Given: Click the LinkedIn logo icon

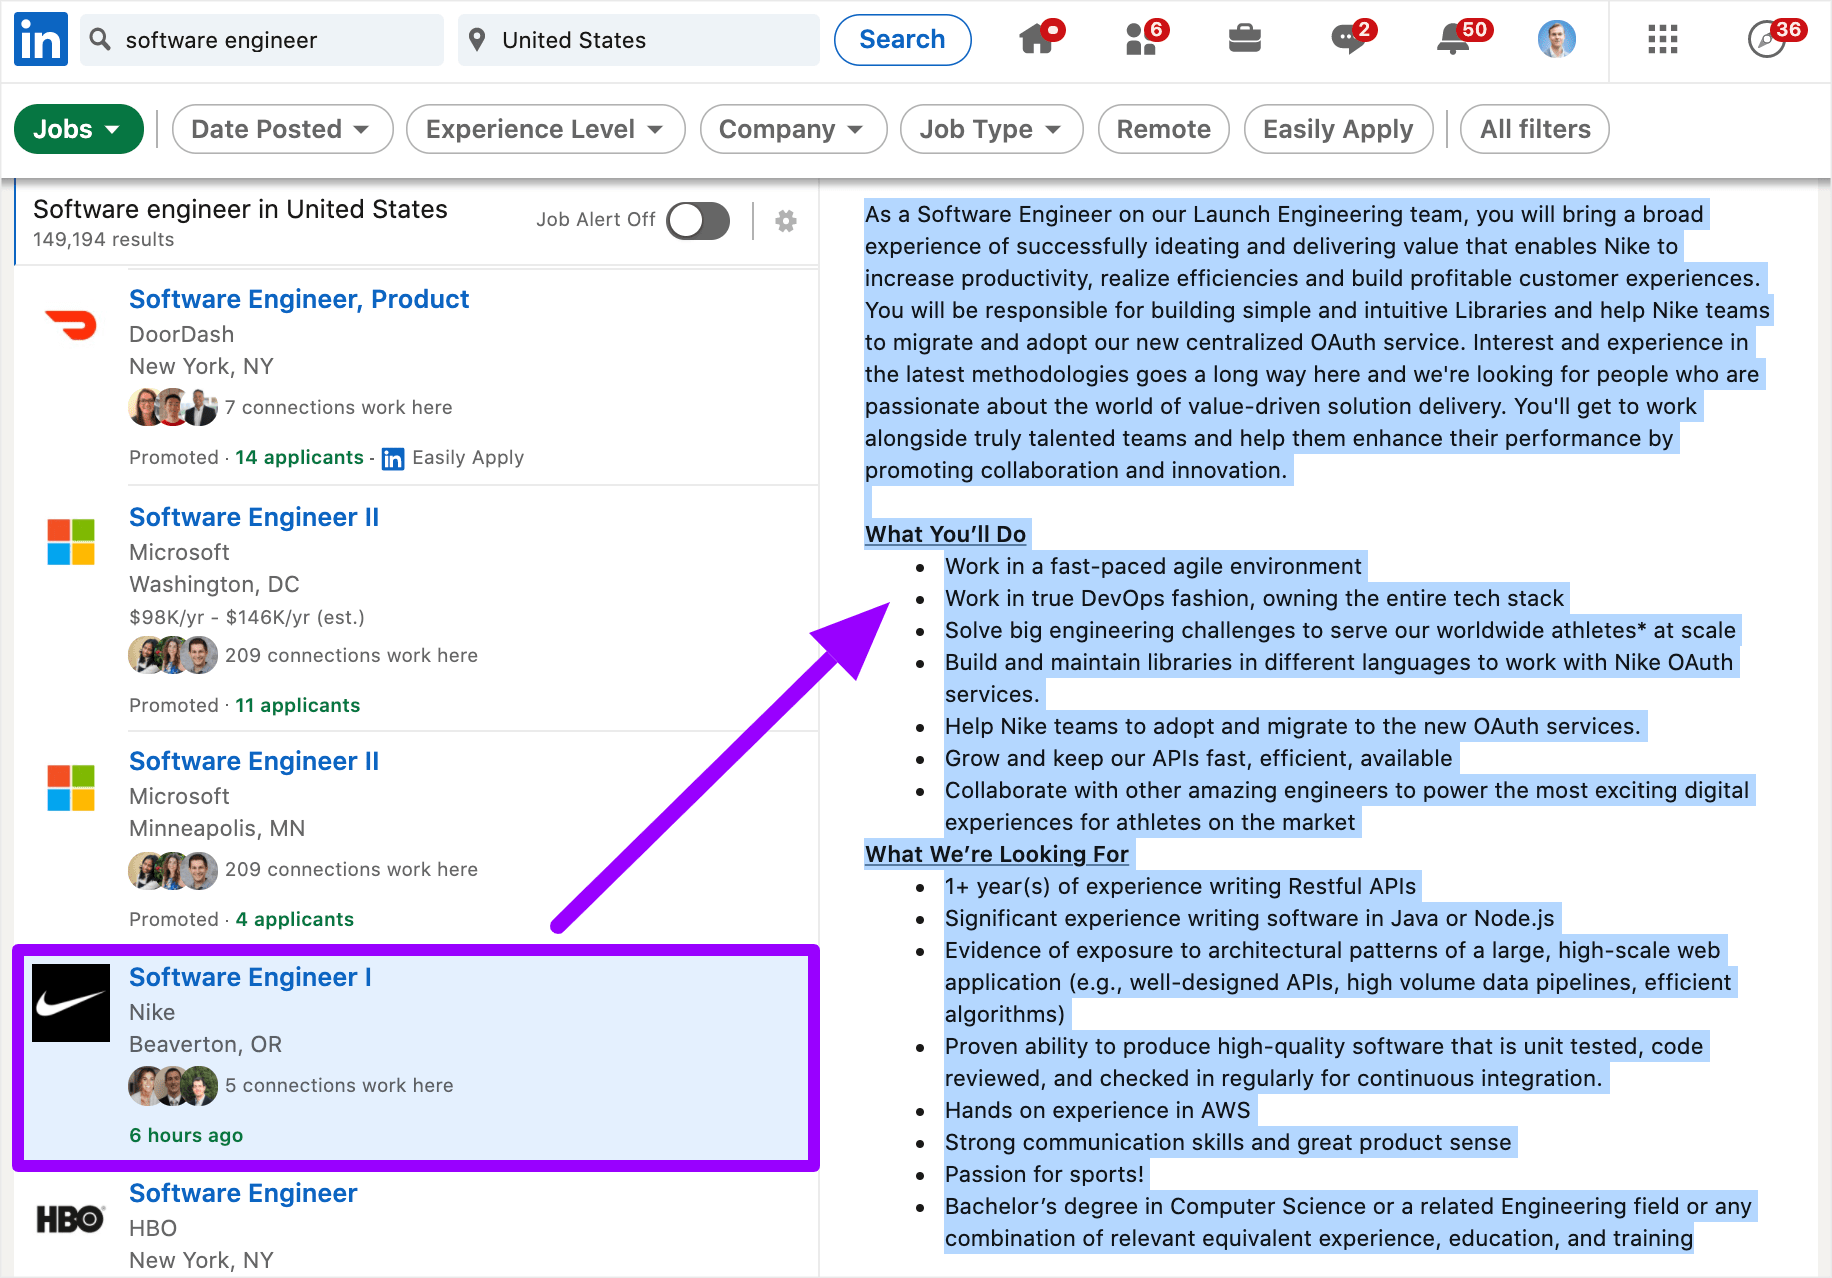Looking at the screenshot, I should click(41, 40).
